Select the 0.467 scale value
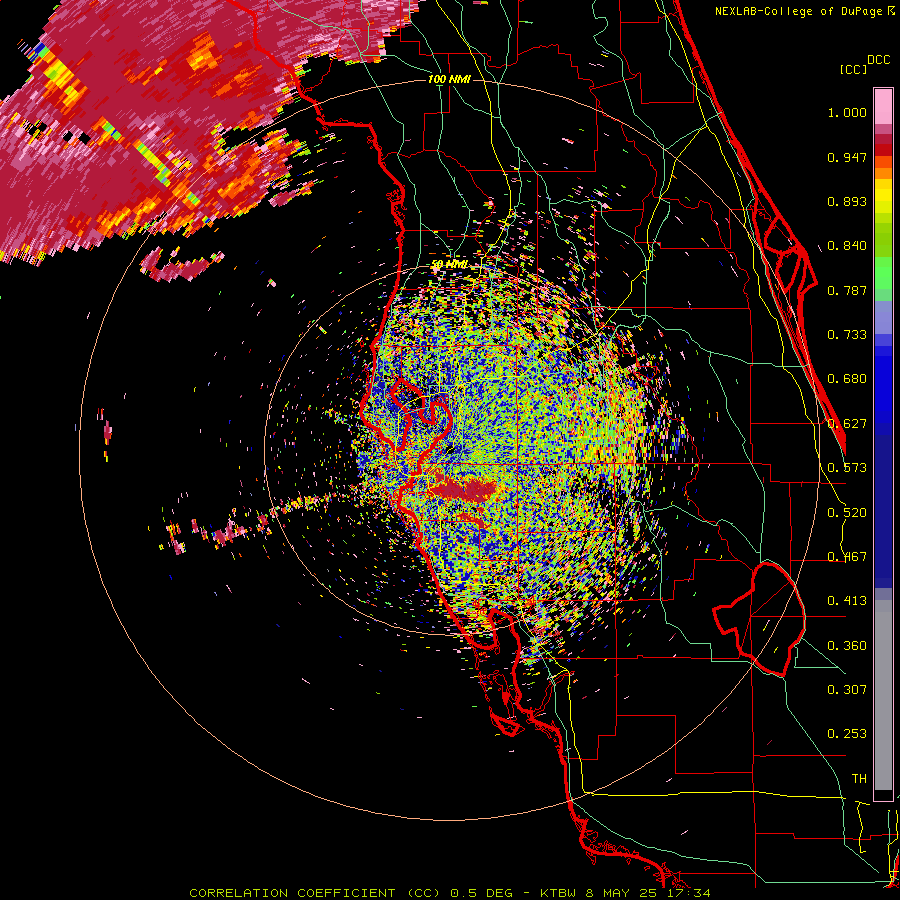 [x=847, y=557]
